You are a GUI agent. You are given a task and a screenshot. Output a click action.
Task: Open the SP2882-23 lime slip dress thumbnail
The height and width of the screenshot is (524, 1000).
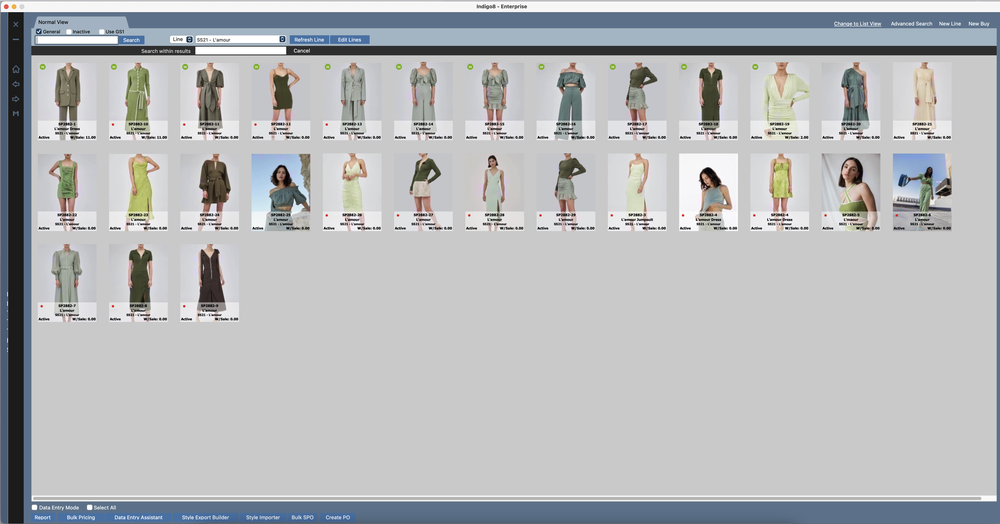click(x=138, y=192)
